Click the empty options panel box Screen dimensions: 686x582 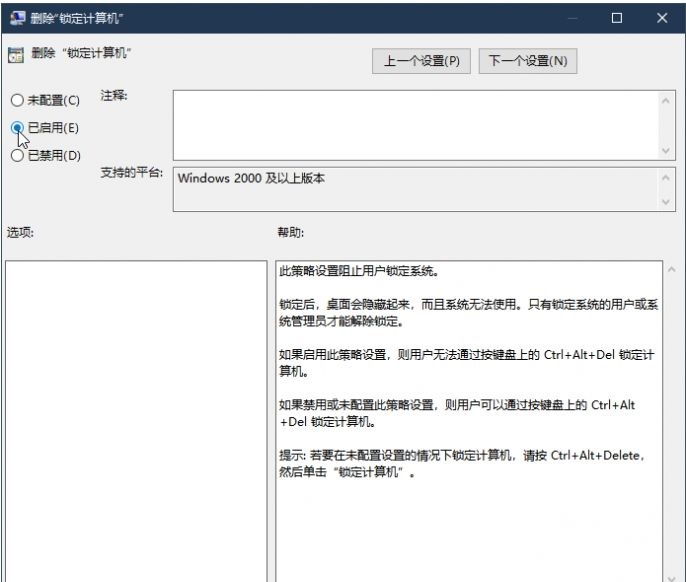[x=136, y=421]
